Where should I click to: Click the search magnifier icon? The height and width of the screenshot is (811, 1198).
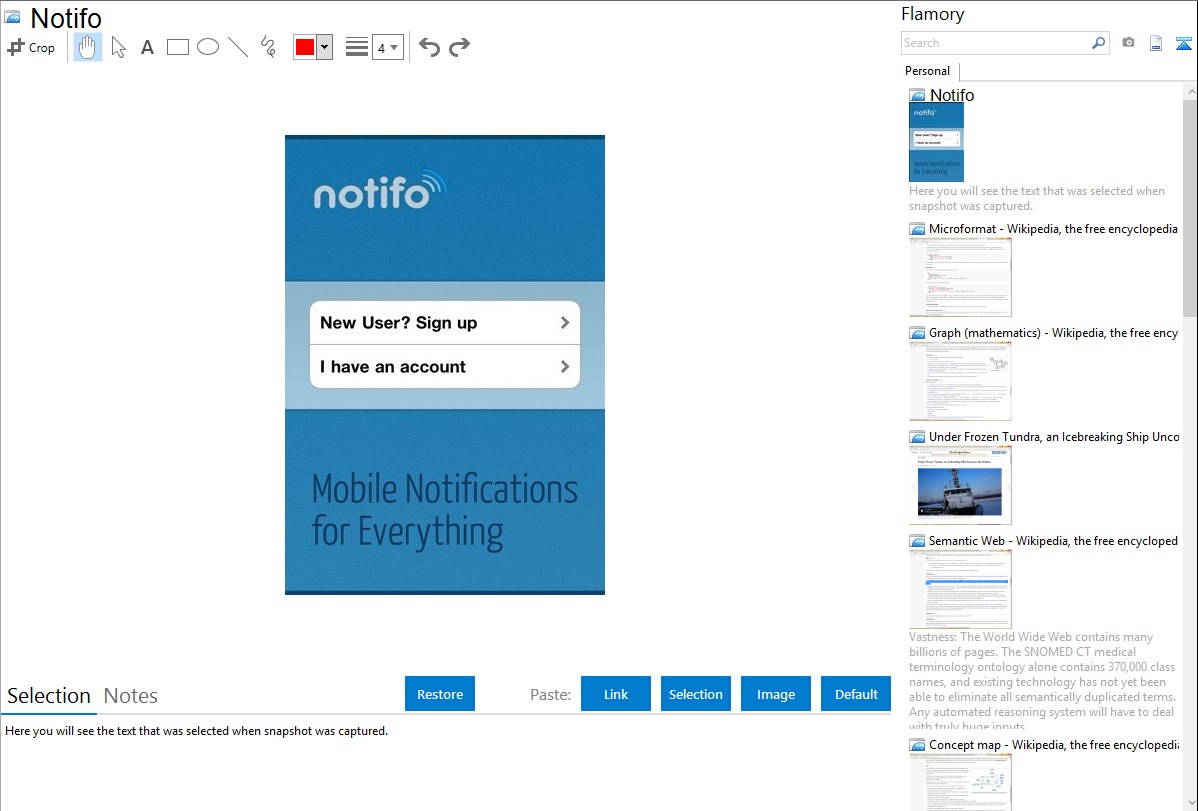point(1099,43)
